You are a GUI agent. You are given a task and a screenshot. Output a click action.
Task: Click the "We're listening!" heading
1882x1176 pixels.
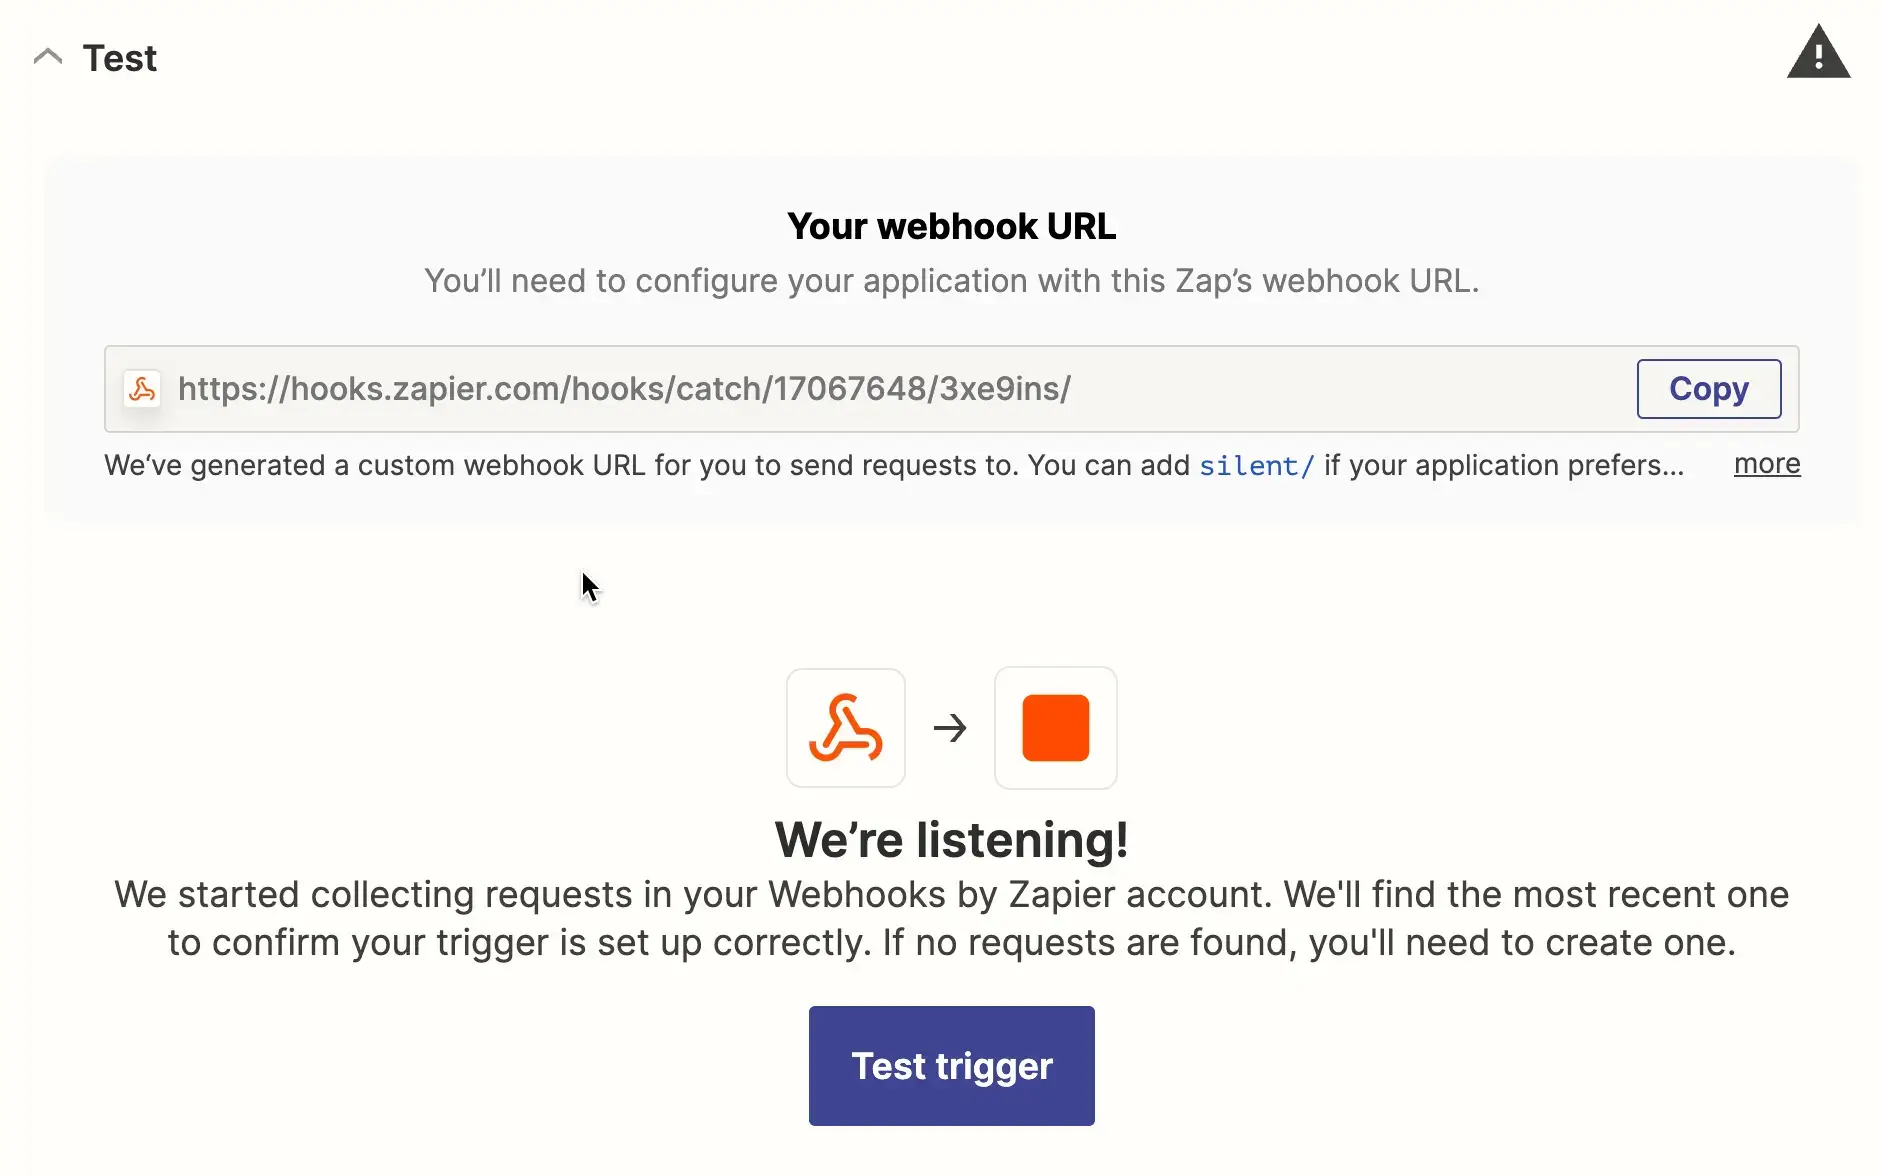pyautogui.click(x=951, y=840)
